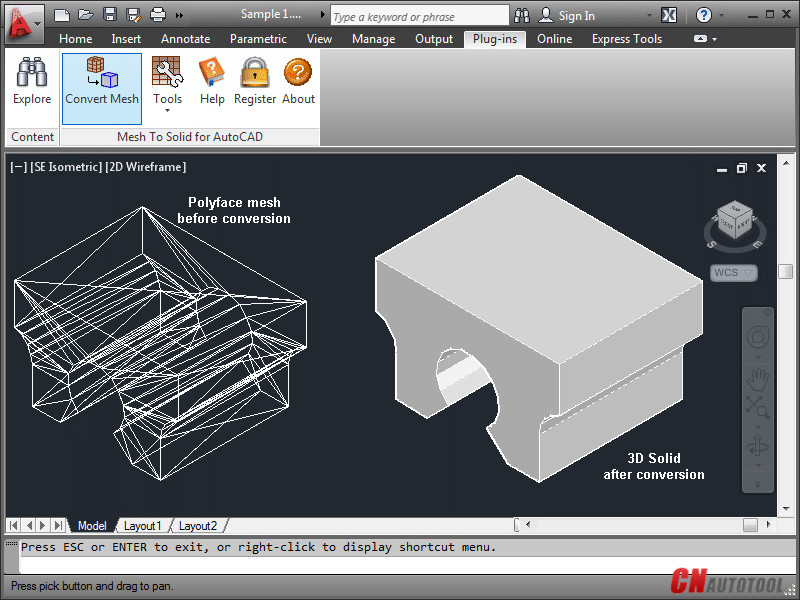Screen dimensions: 800x600
Task: Select the Pan hand tool on navigation bar
Action: click(758, 380)
